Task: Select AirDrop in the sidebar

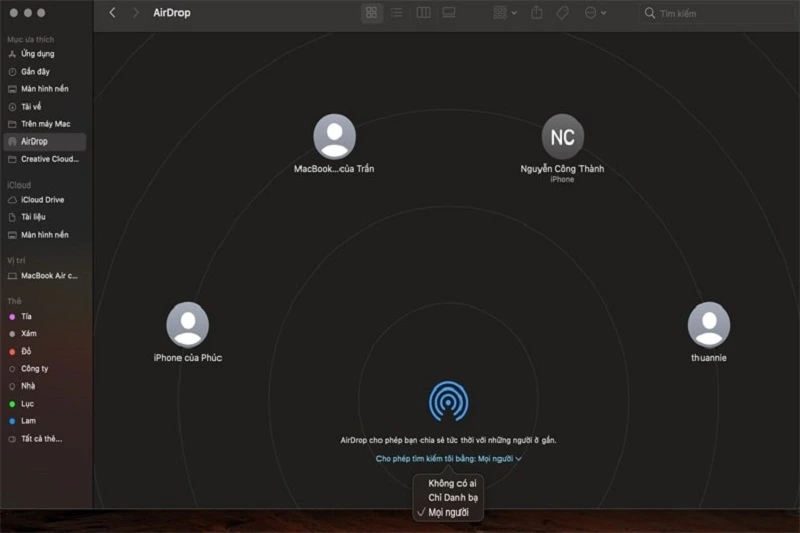Action: pyautogui.click(x=44, y=141)
